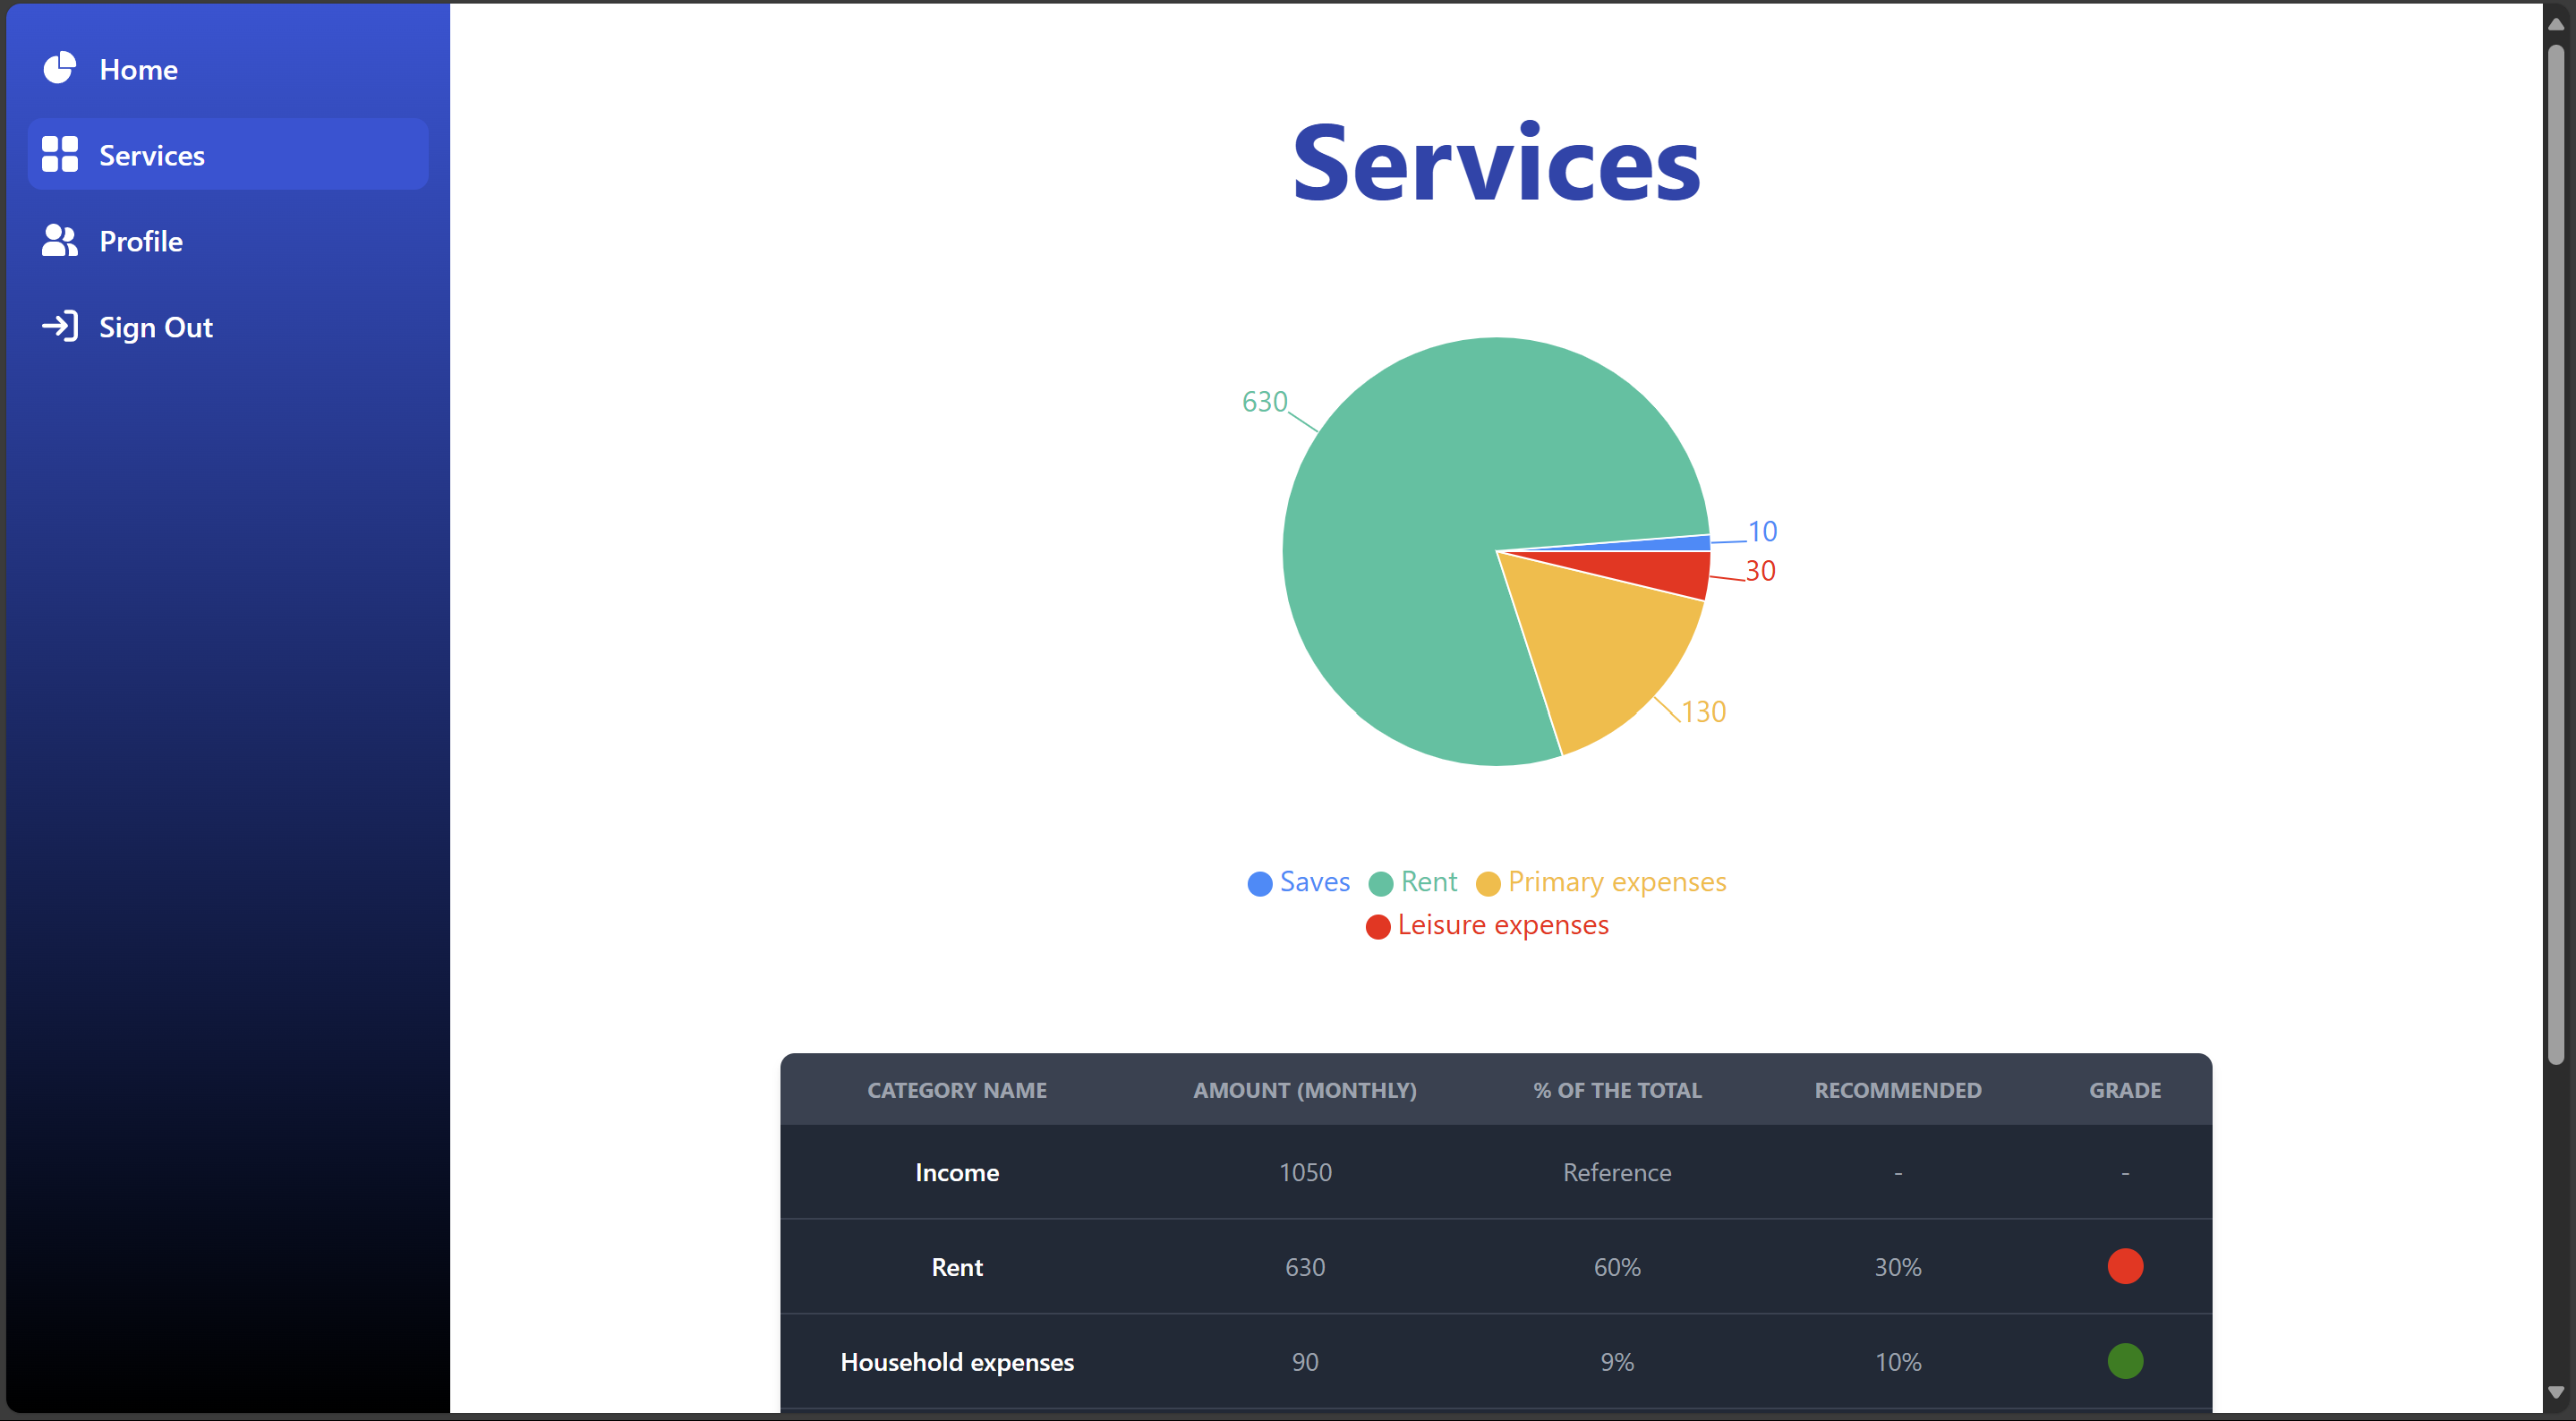
Task: Click the Sign Out link
Action: 156,328
